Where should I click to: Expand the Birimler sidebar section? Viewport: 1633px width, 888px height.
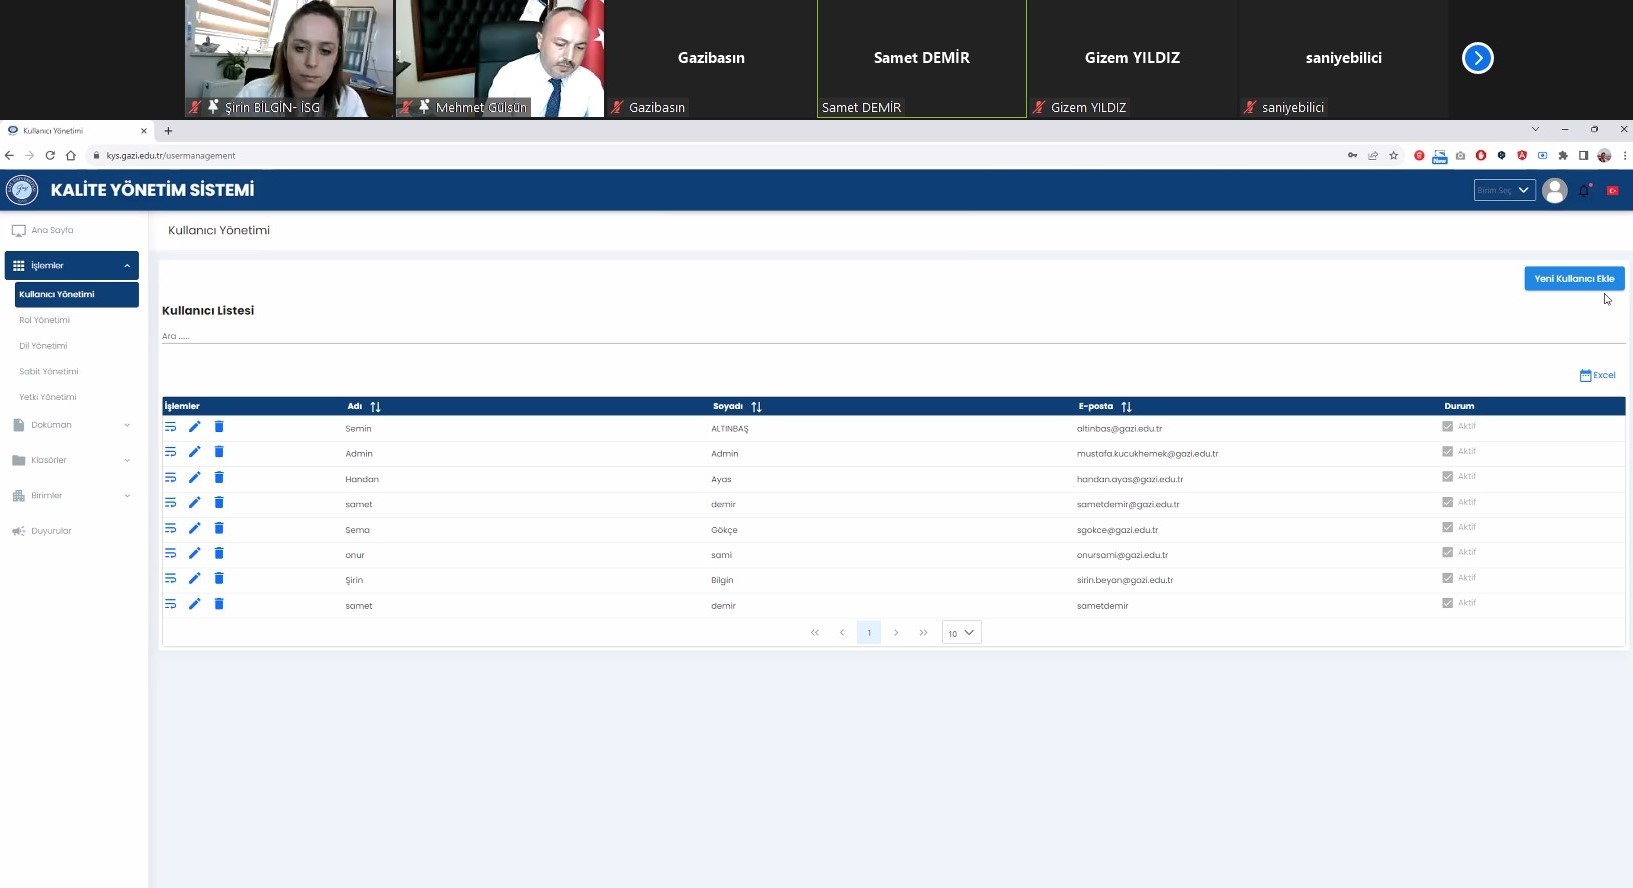click(x=72, y=495)
